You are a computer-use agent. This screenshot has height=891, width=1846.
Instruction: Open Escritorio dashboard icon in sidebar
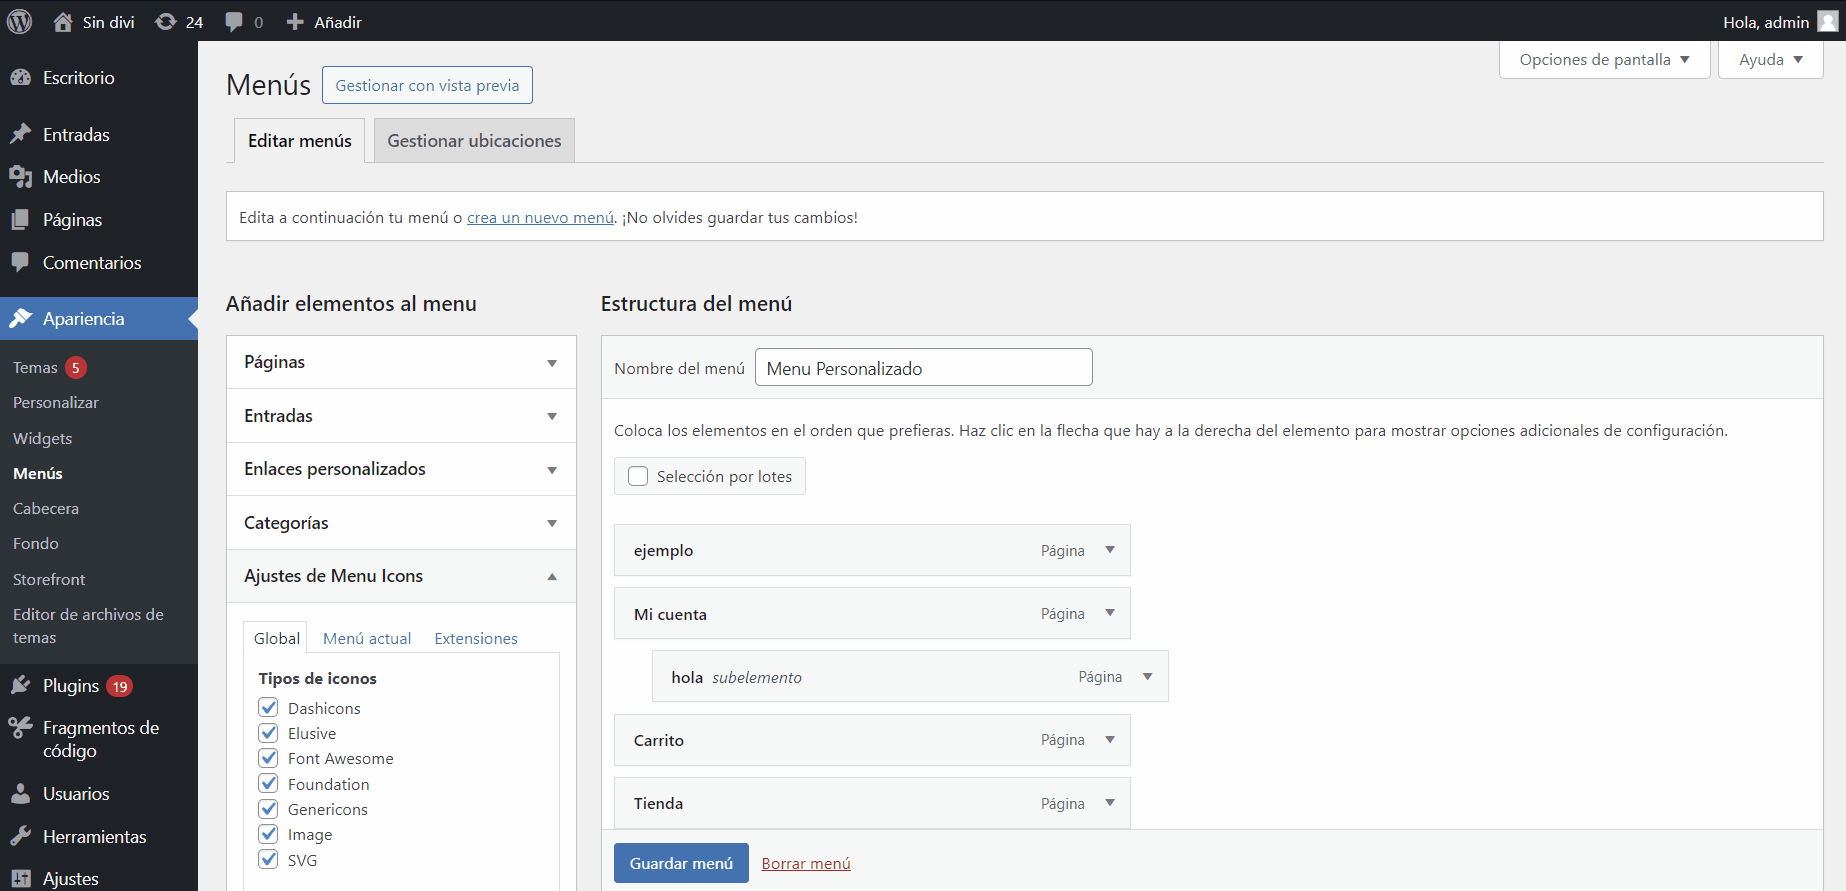20,78
